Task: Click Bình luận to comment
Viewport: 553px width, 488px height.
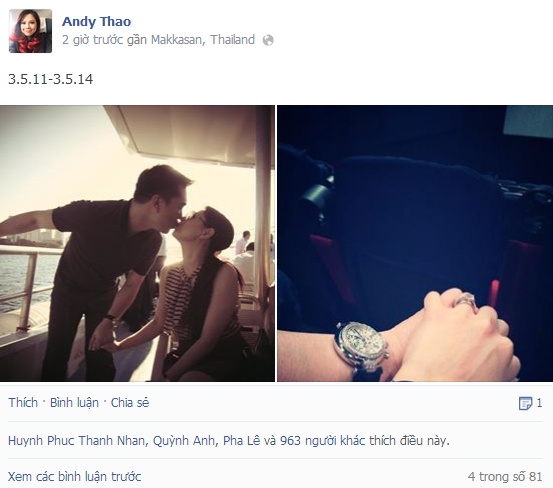Action: pyautogui.click(x=74, y=403)
